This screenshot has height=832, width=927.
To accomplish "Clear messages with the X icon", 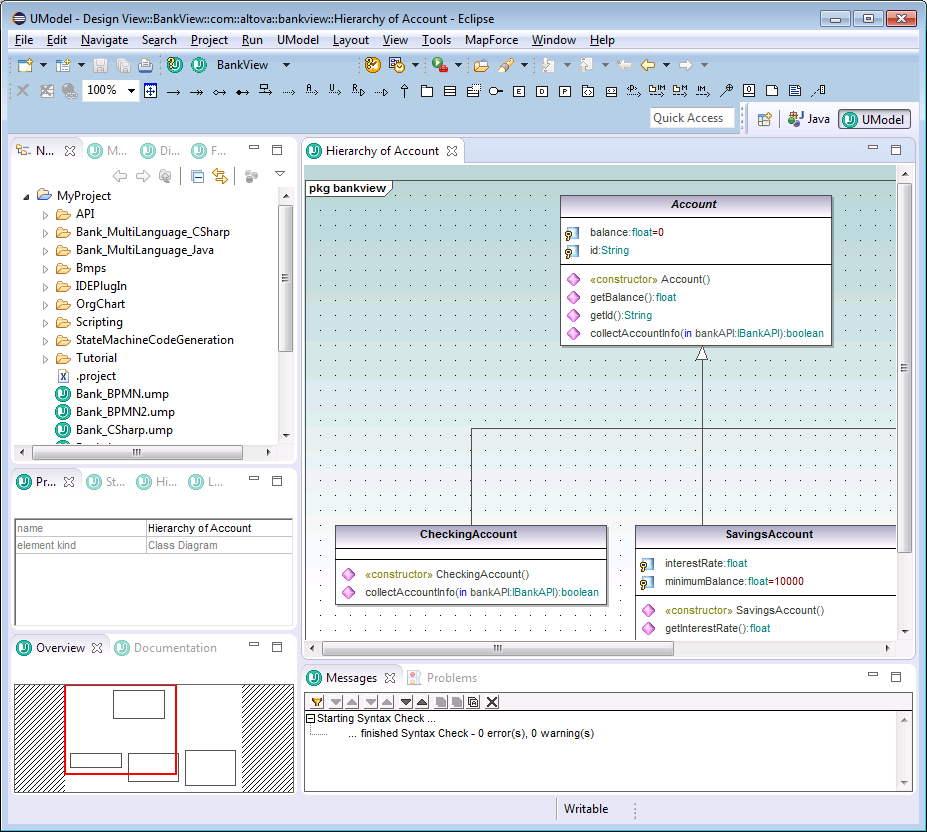I will click(x=492, y=702).
